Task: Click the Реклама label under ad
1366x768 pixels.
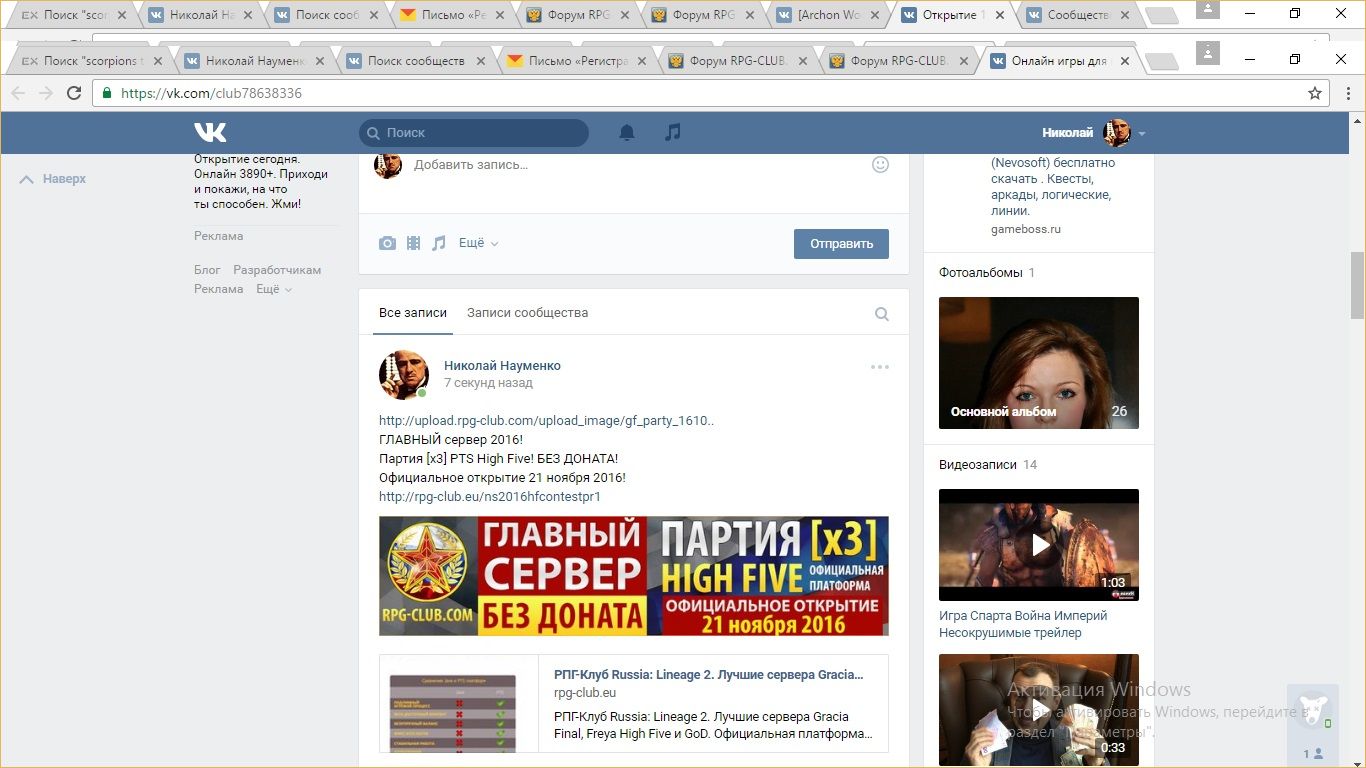Action: click(218, 236)
